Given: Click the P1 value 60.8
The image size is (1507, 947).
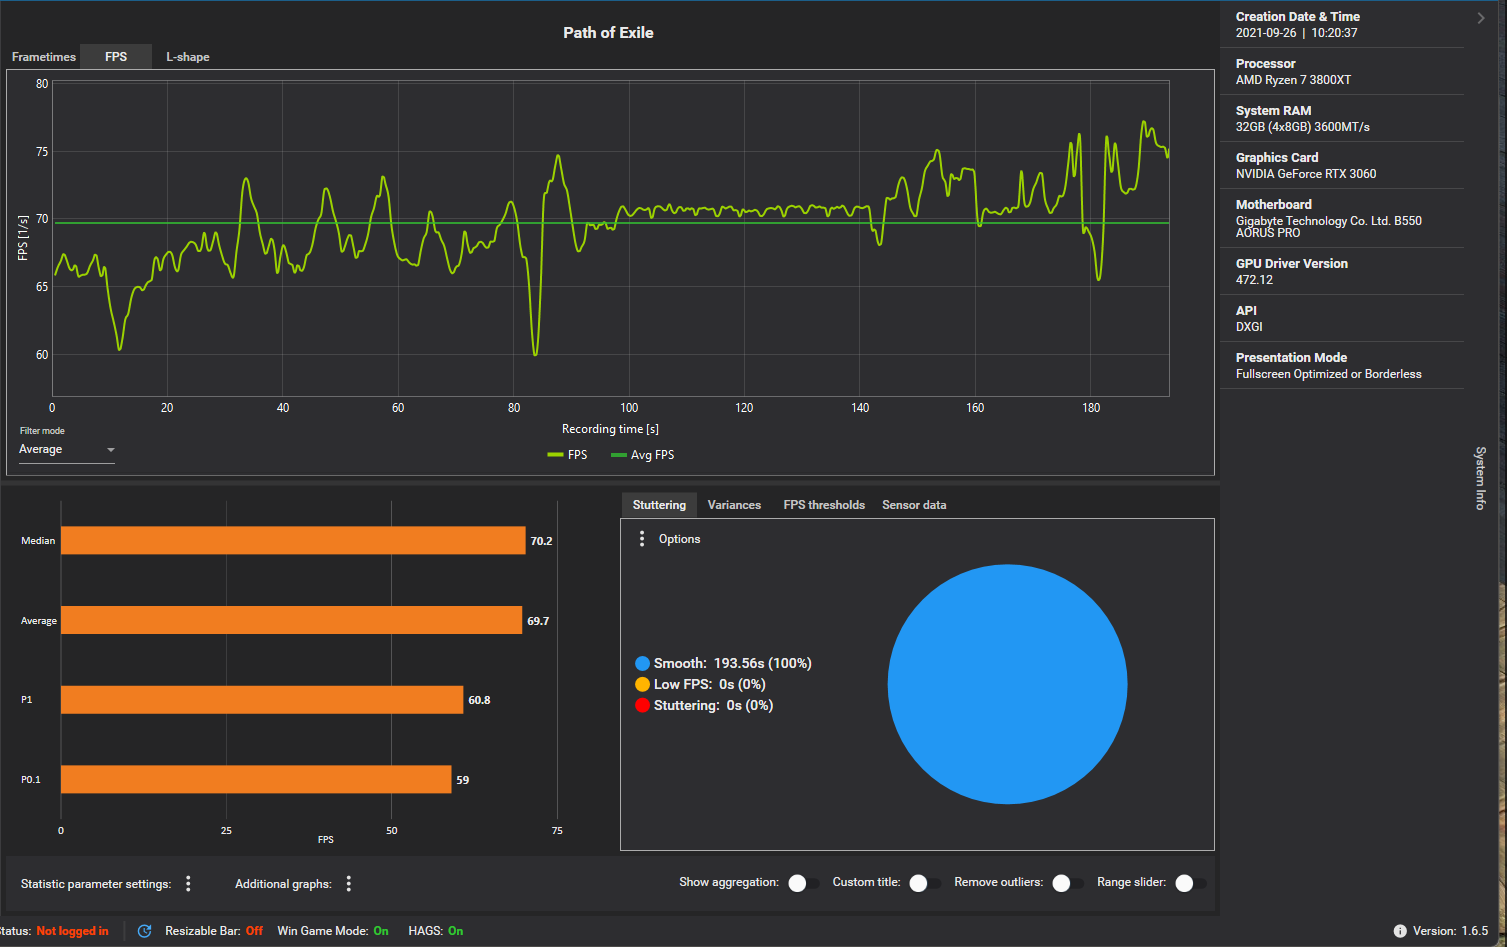Looking at the screenshot, I should [x=479, y=700].
